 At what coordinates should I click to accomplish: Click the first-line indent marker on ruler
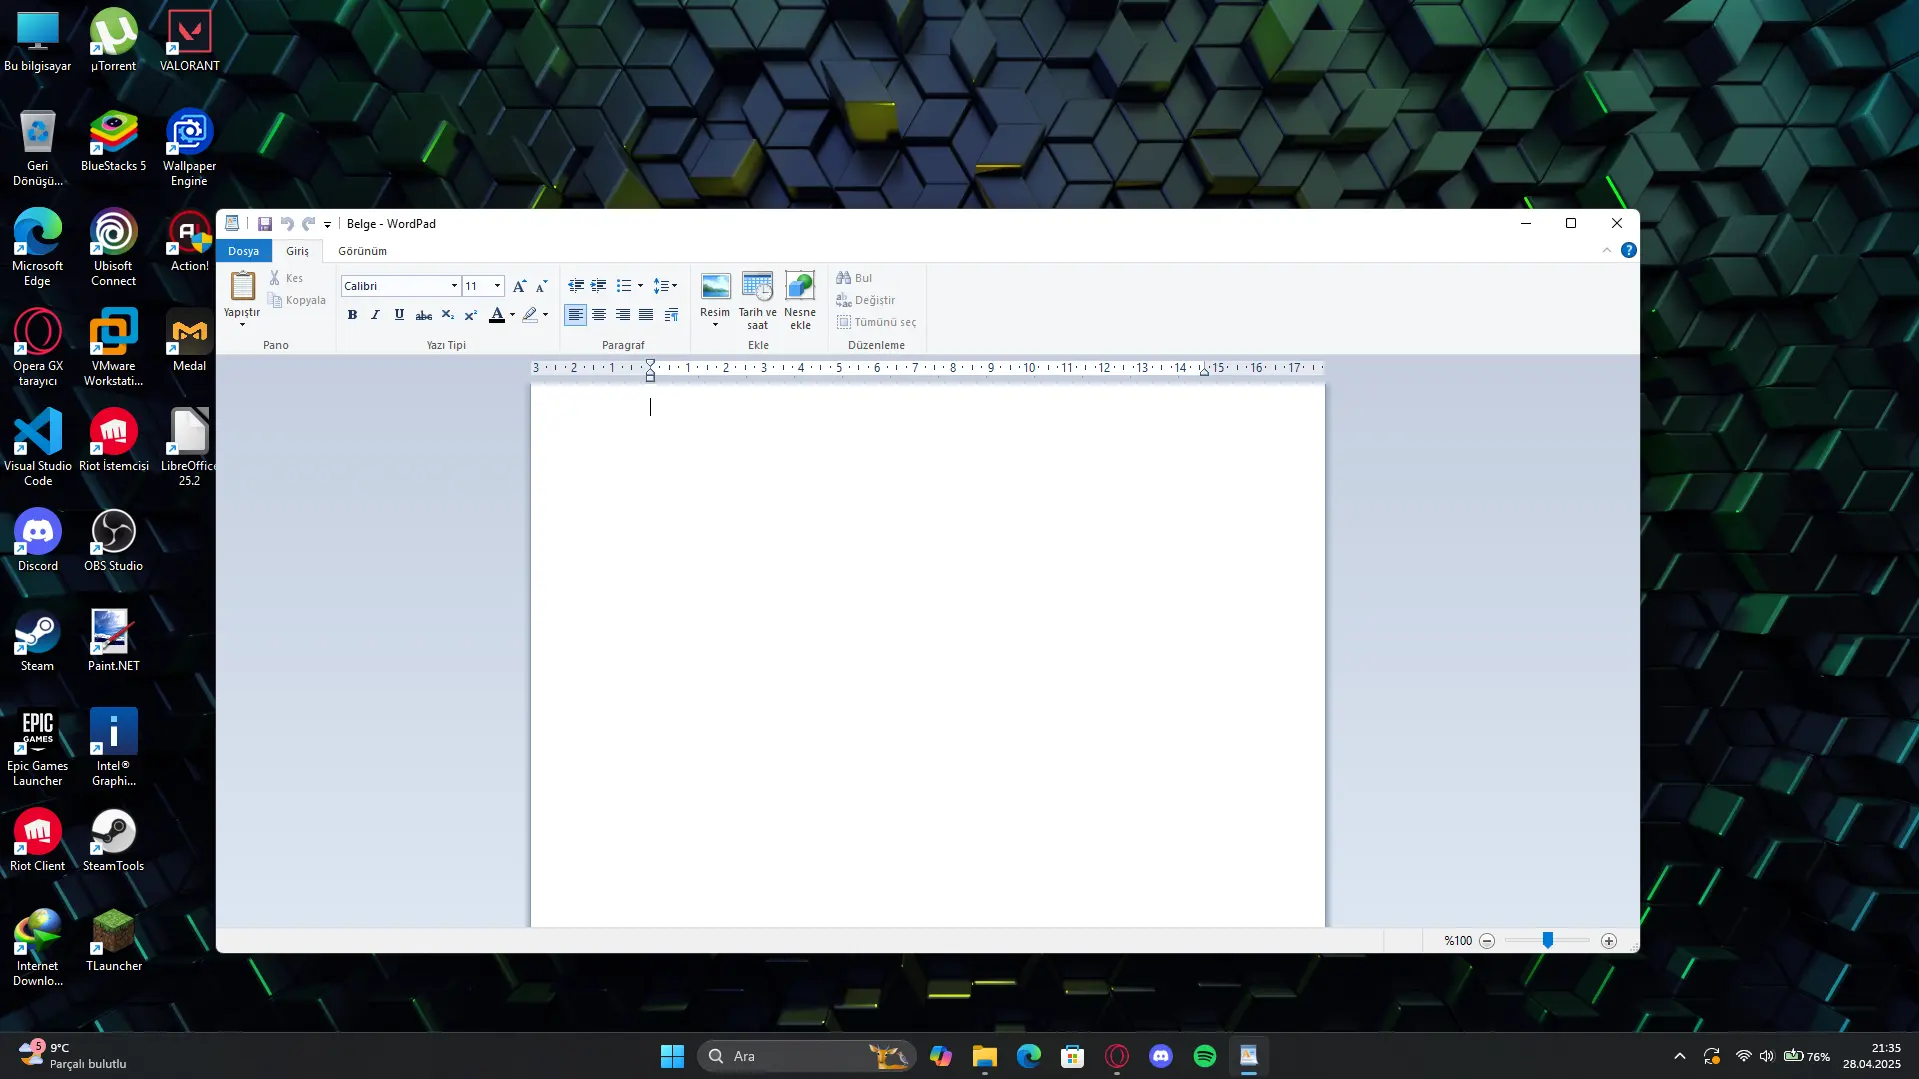pyautogui.click(x=650, y=363)
